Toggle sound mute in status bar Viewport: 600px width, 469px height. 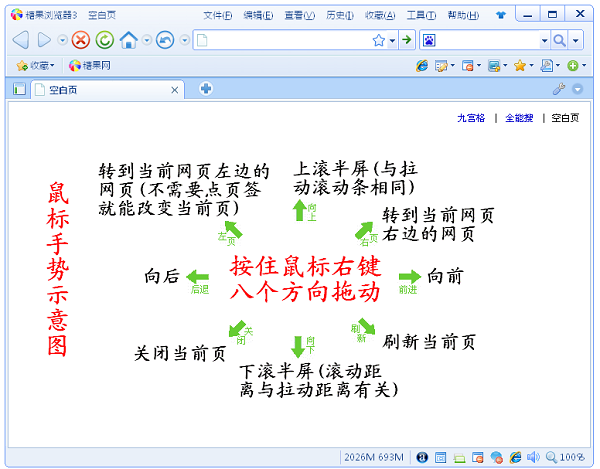532,457
